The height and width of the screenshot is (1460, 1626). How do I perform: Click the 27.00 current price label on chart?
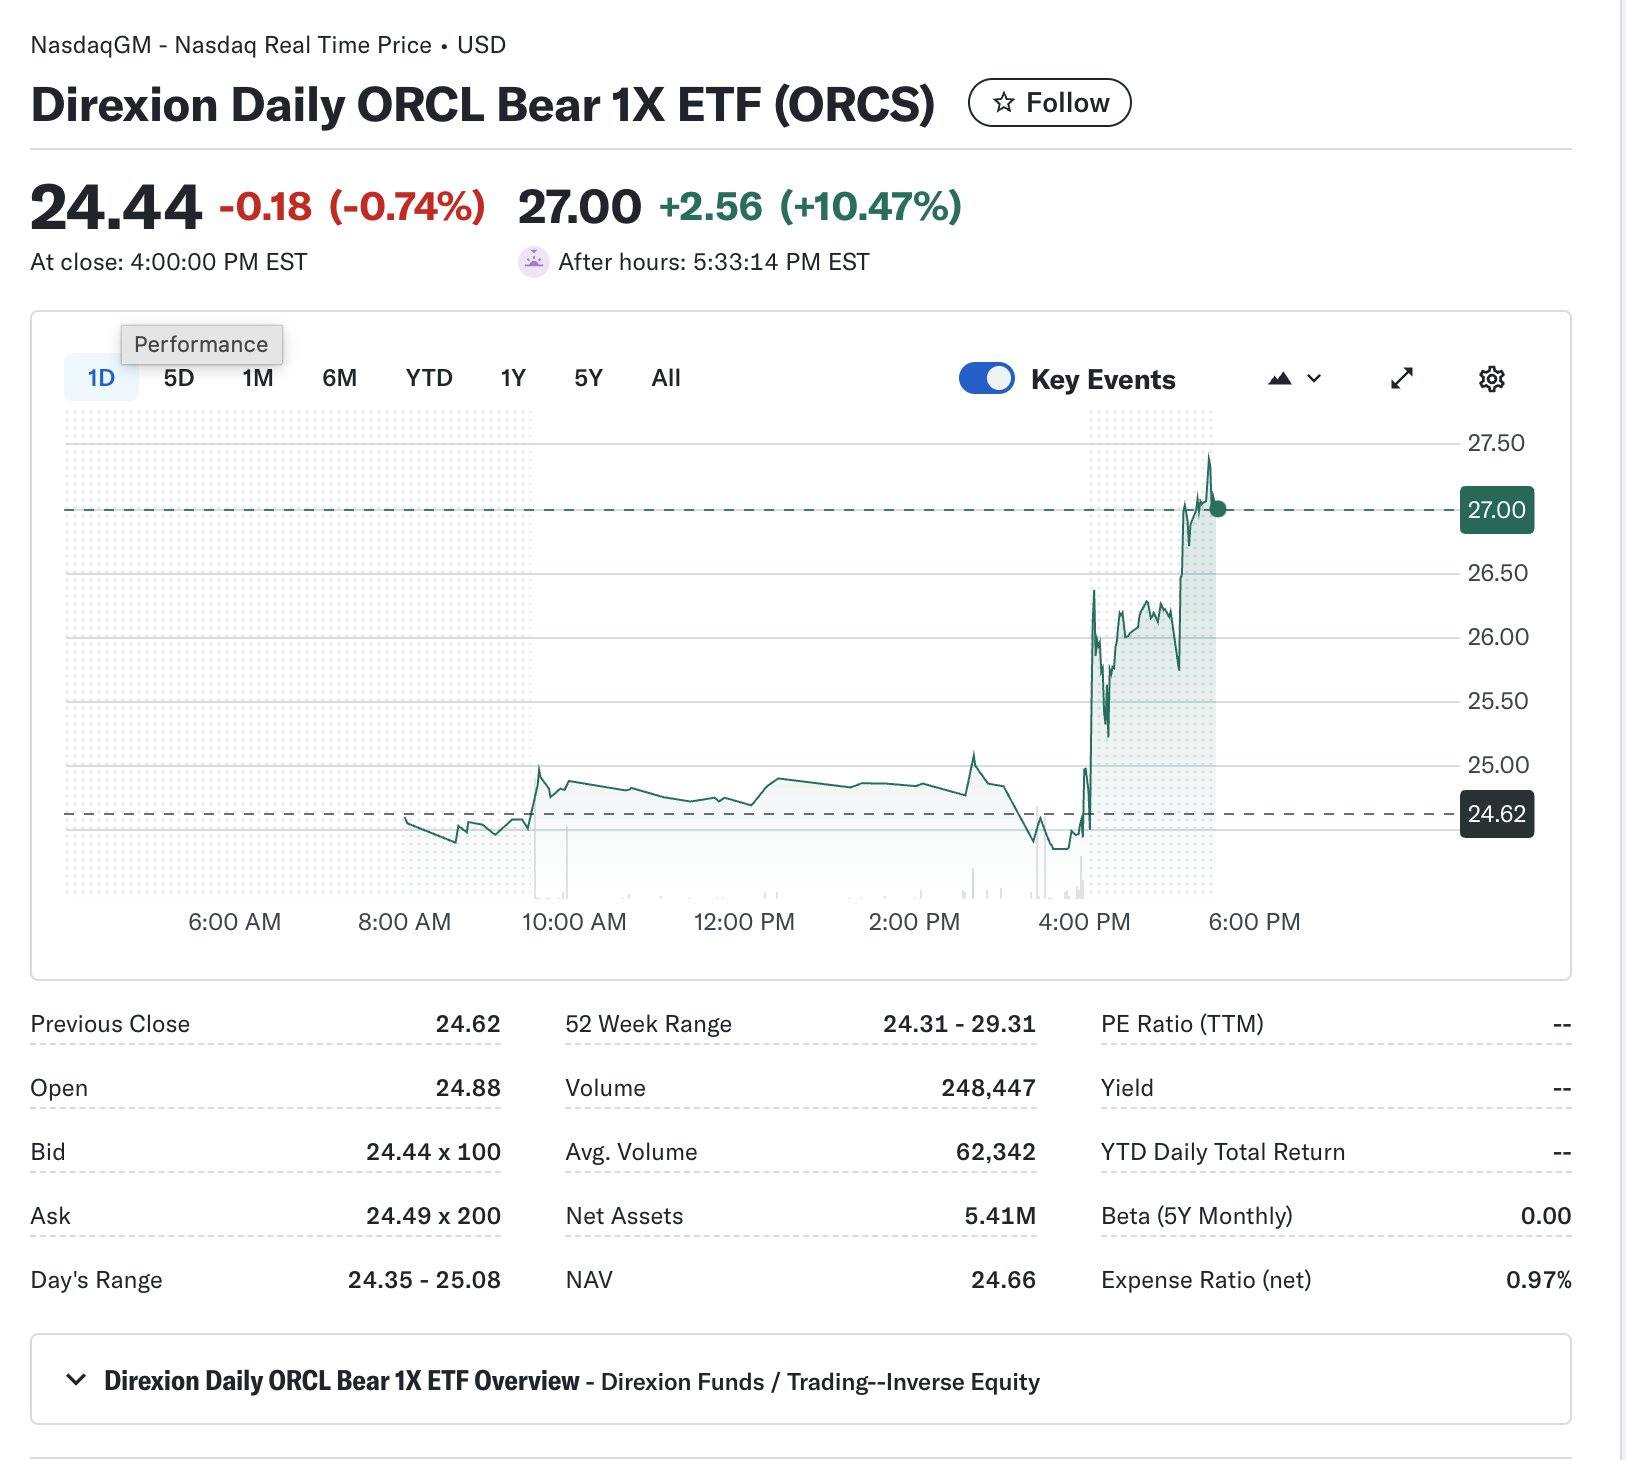pos(1496,510)
